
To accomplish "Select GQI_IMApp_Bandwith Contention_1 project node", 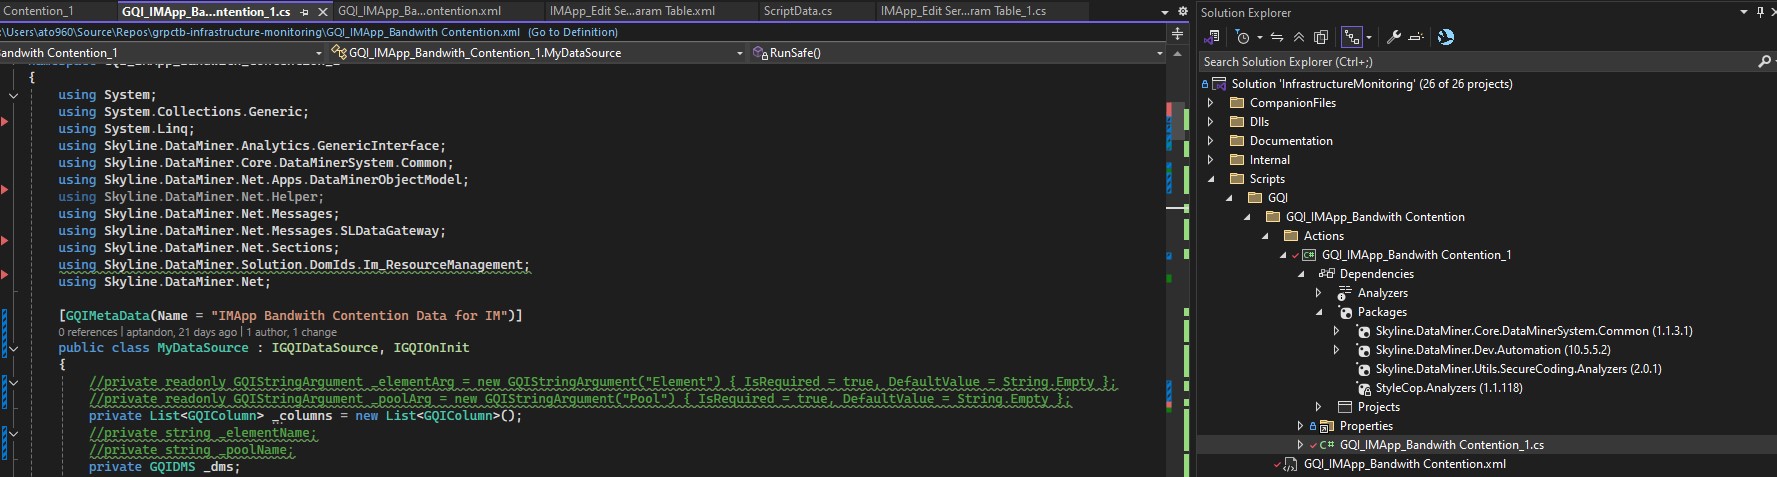I will (1416, 255).
